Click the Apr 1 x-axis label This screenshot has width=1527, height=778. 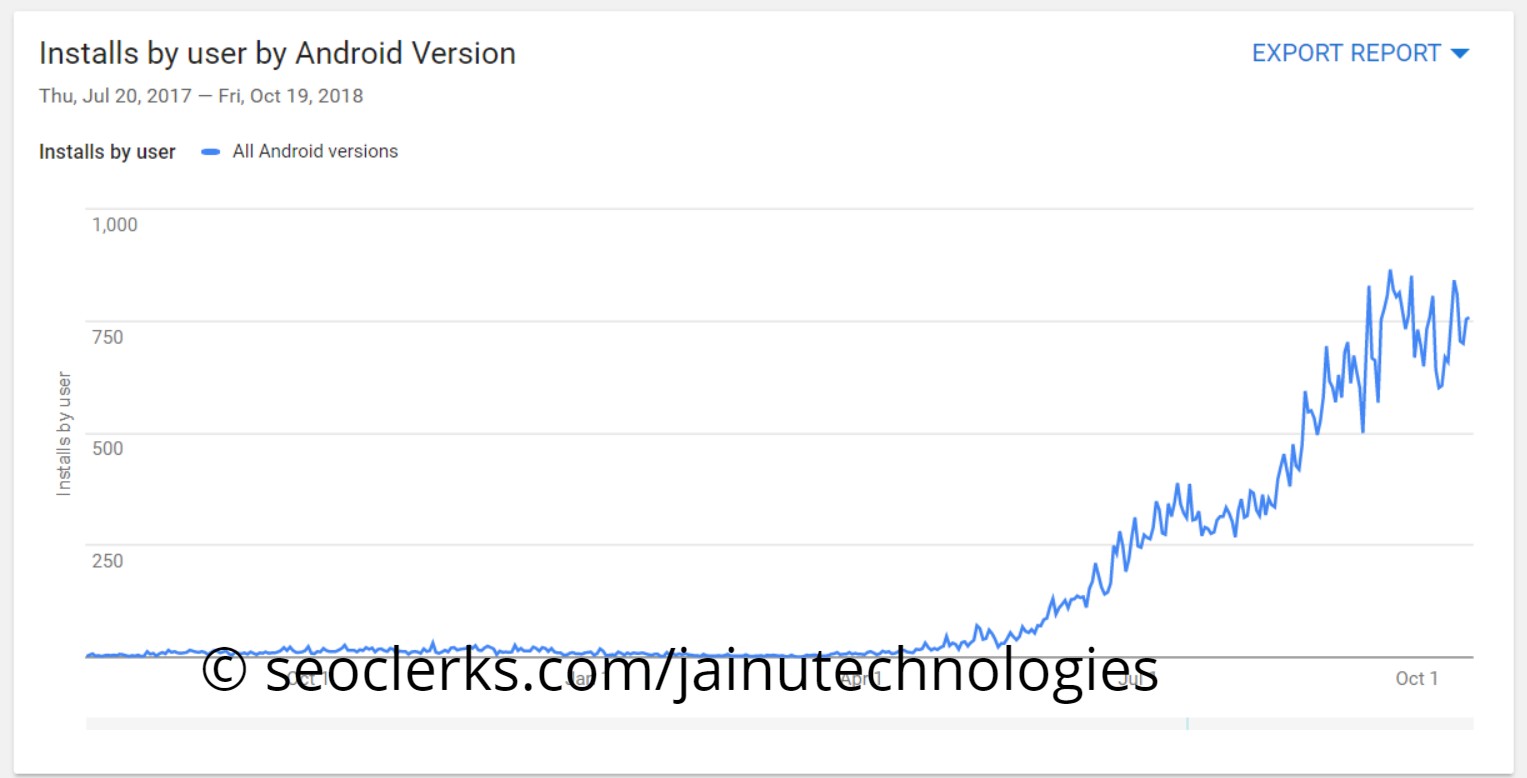[860, 681]
